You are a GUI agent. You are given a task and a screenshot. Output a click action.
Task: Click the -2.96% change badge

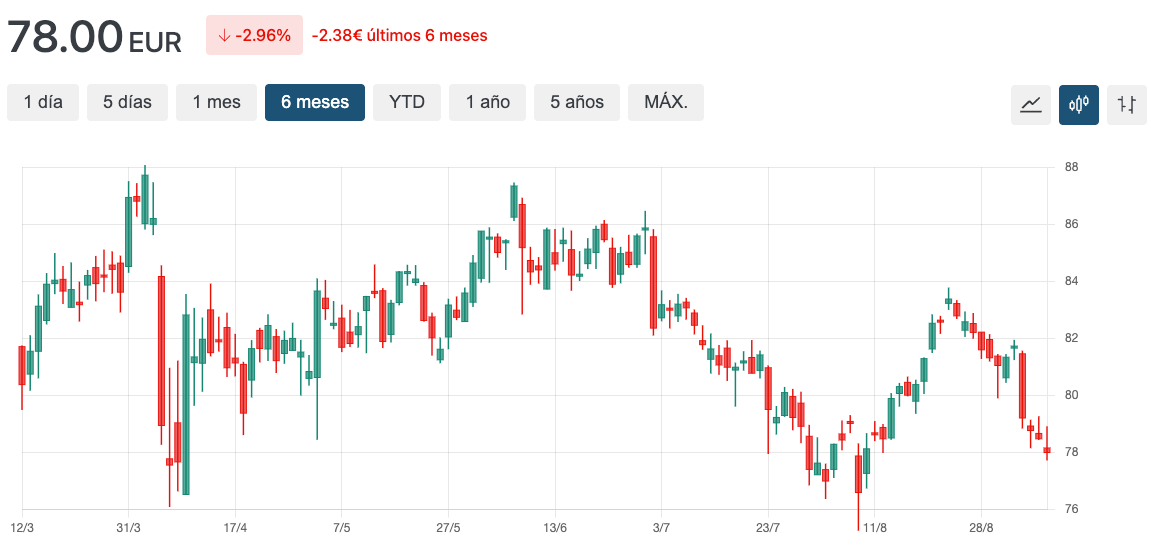point(254,35)
